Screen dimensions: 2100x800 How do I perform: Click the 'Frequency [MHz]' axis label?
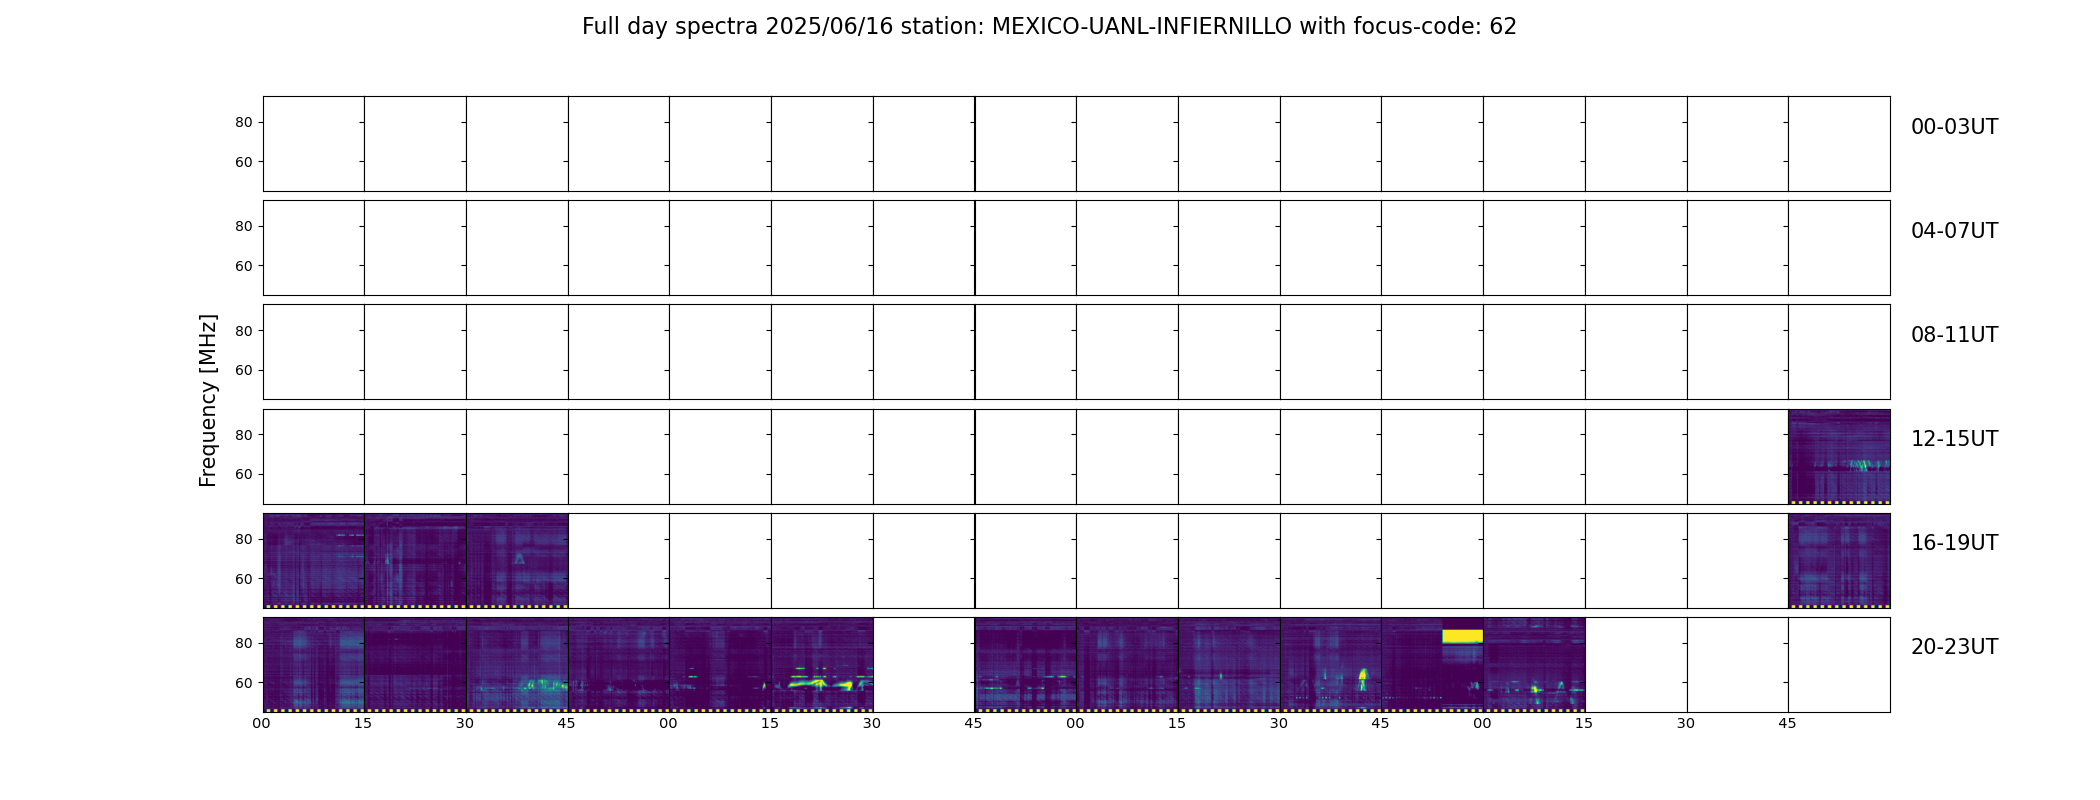208,400
